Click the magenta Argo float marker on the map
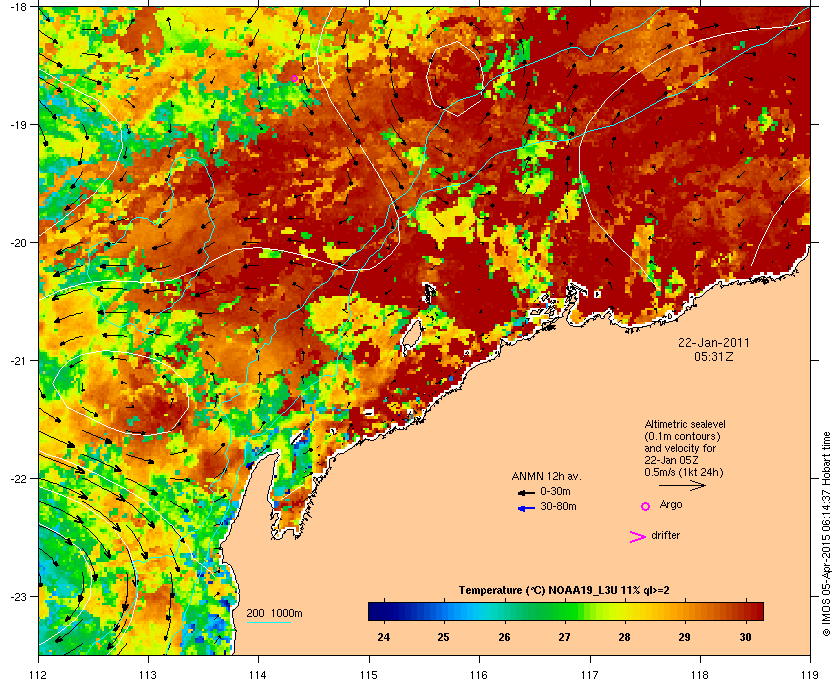Screen dimensions: 840x680 (294, 79)
